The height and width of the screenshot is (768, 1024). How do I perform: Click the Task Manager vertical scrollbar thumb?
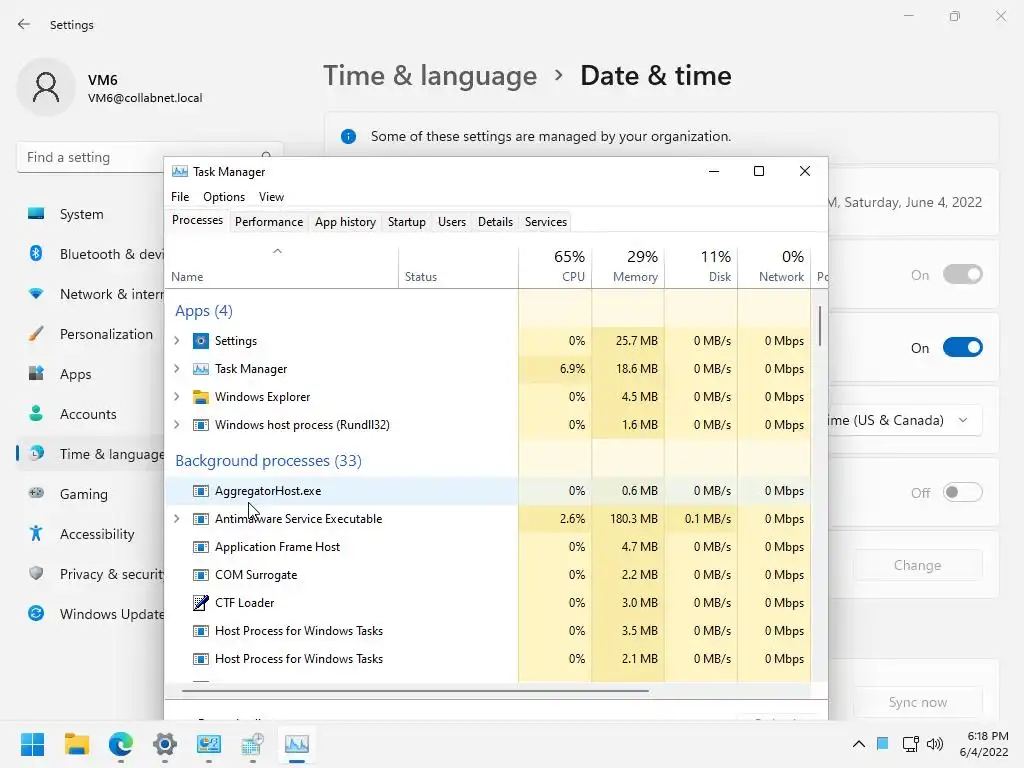coord(820,327)
